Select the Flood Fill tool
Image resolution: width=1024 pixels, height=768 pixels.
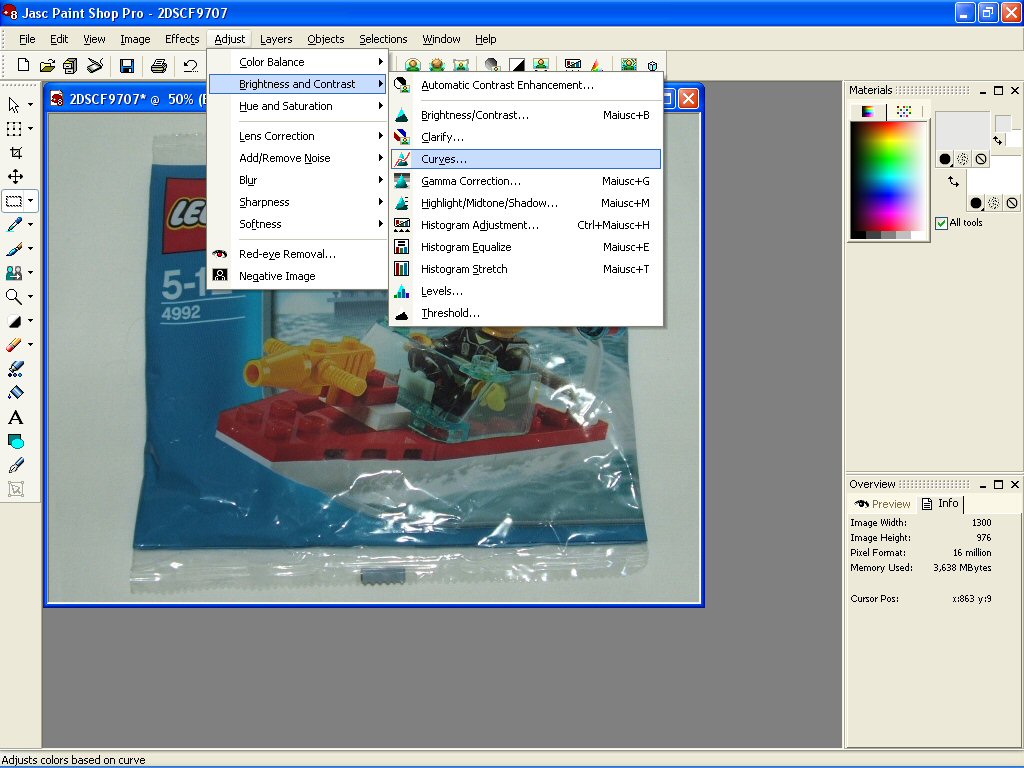coord(15,393)
